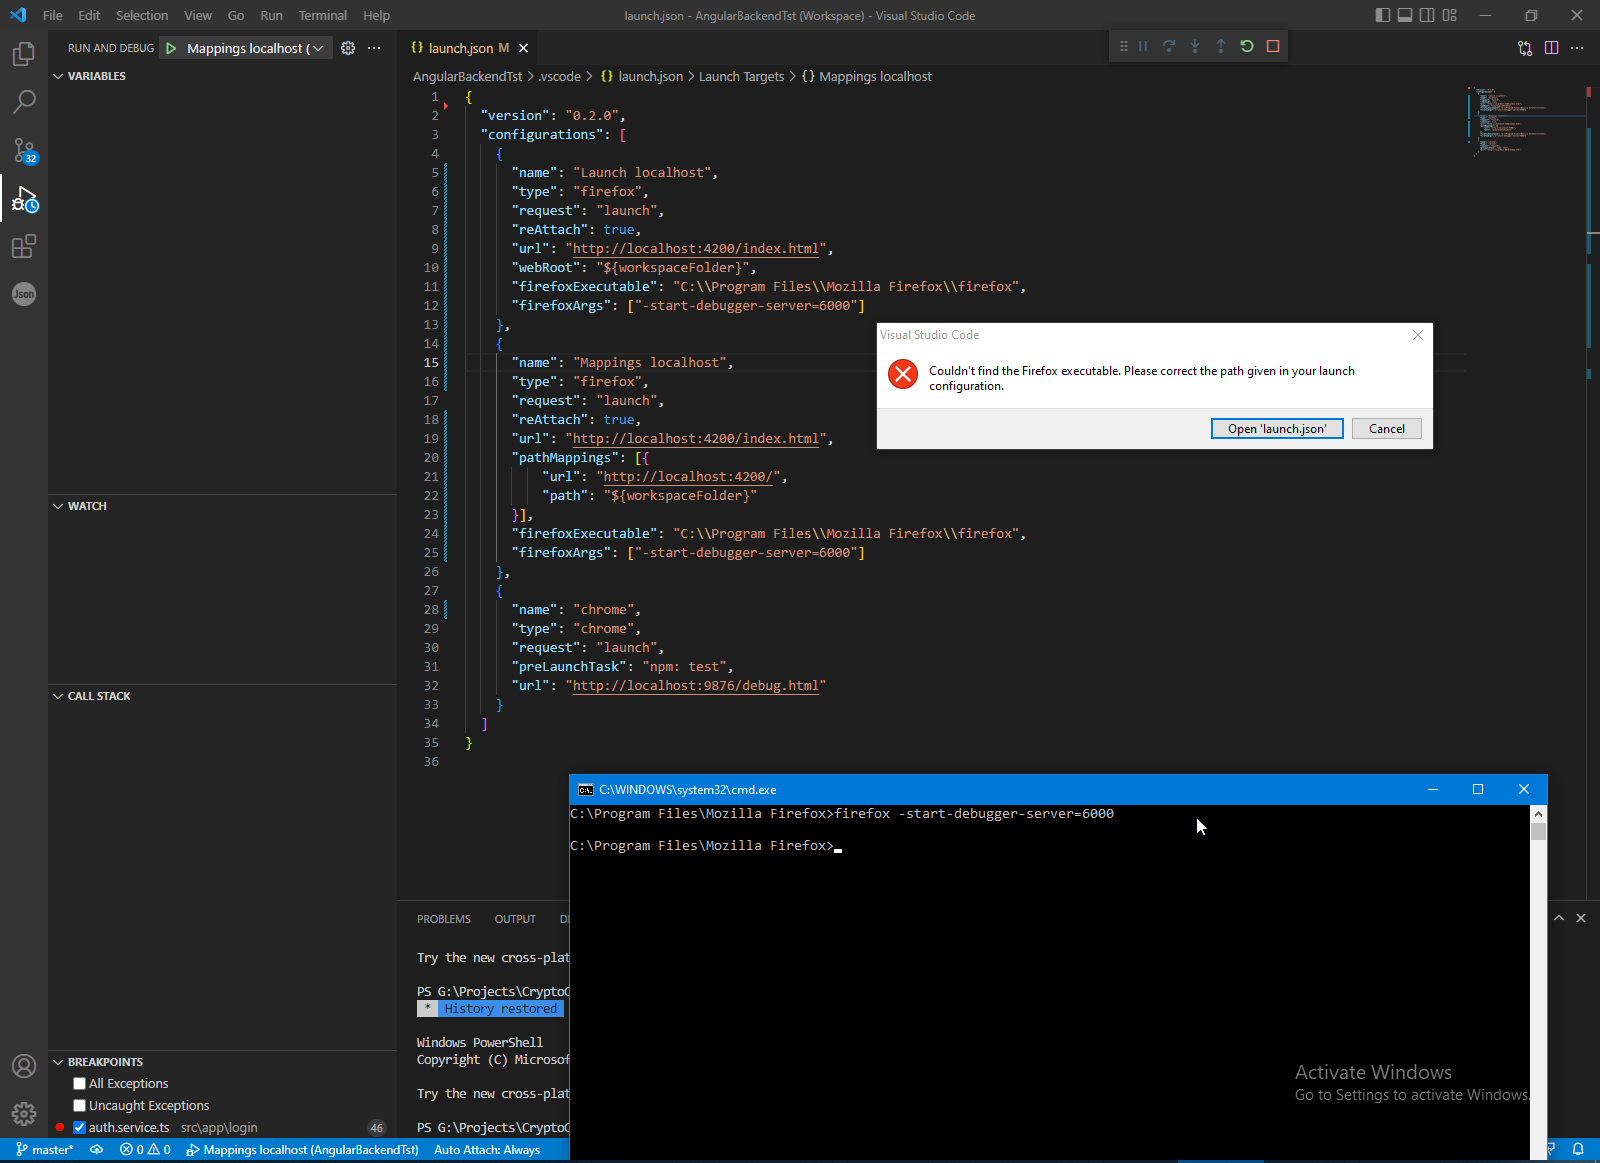Enable the Uncaught Exceptions breakpoint checkbox
Screen dimensions: 1600x1163
80,1106
